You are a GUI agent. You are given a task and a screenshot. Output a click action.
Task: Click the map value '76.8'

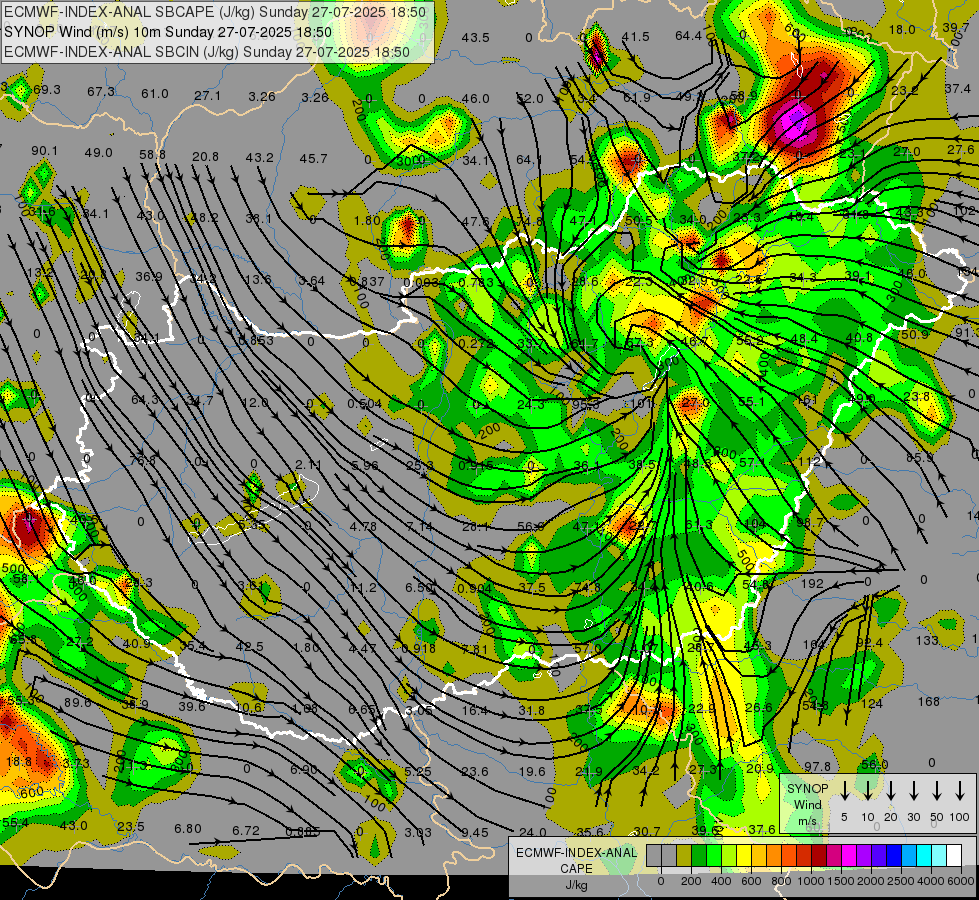143,460
